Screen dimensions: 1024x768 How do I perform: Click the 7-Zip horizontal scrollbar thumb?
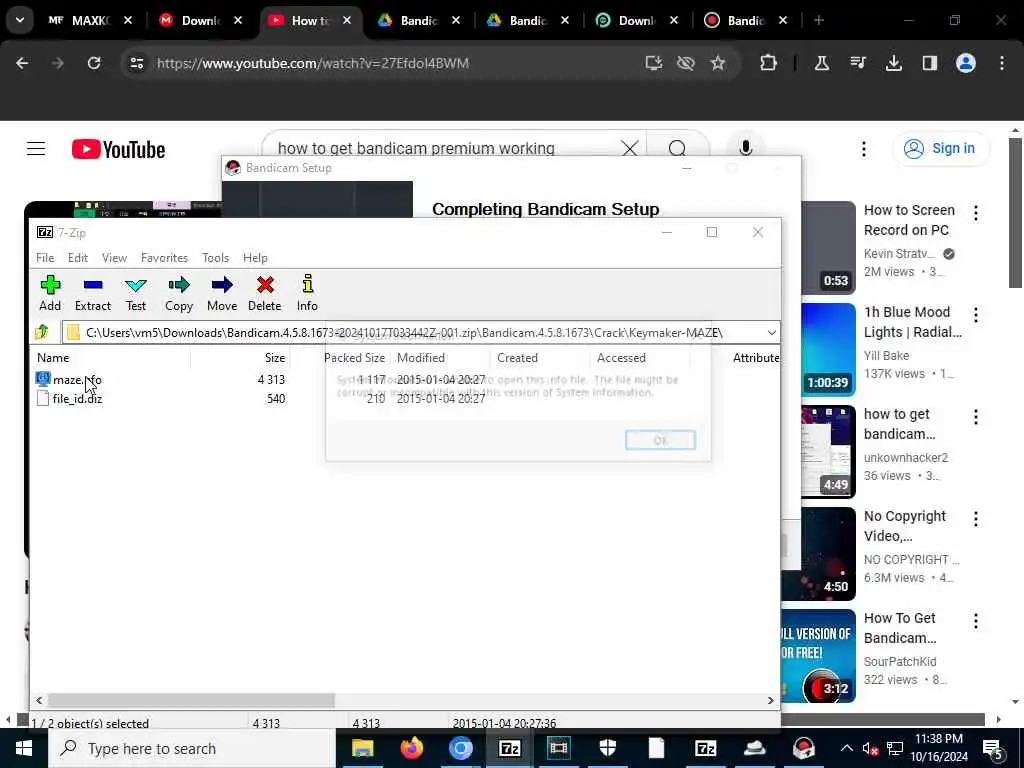click(191, 700)
